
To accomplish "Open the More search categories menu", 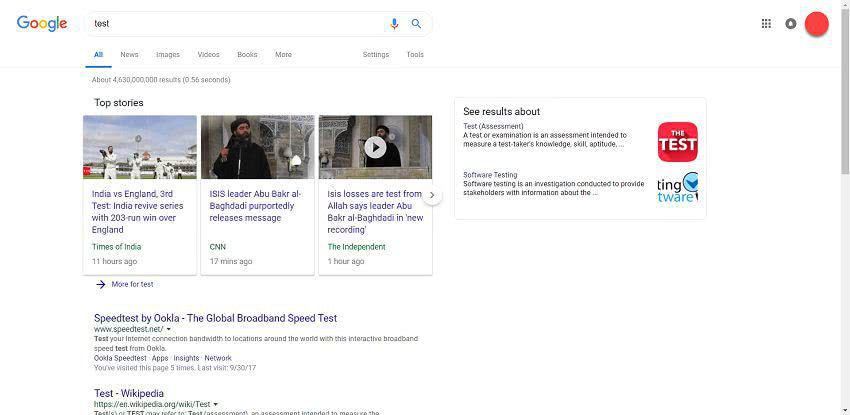I will 283,55.
